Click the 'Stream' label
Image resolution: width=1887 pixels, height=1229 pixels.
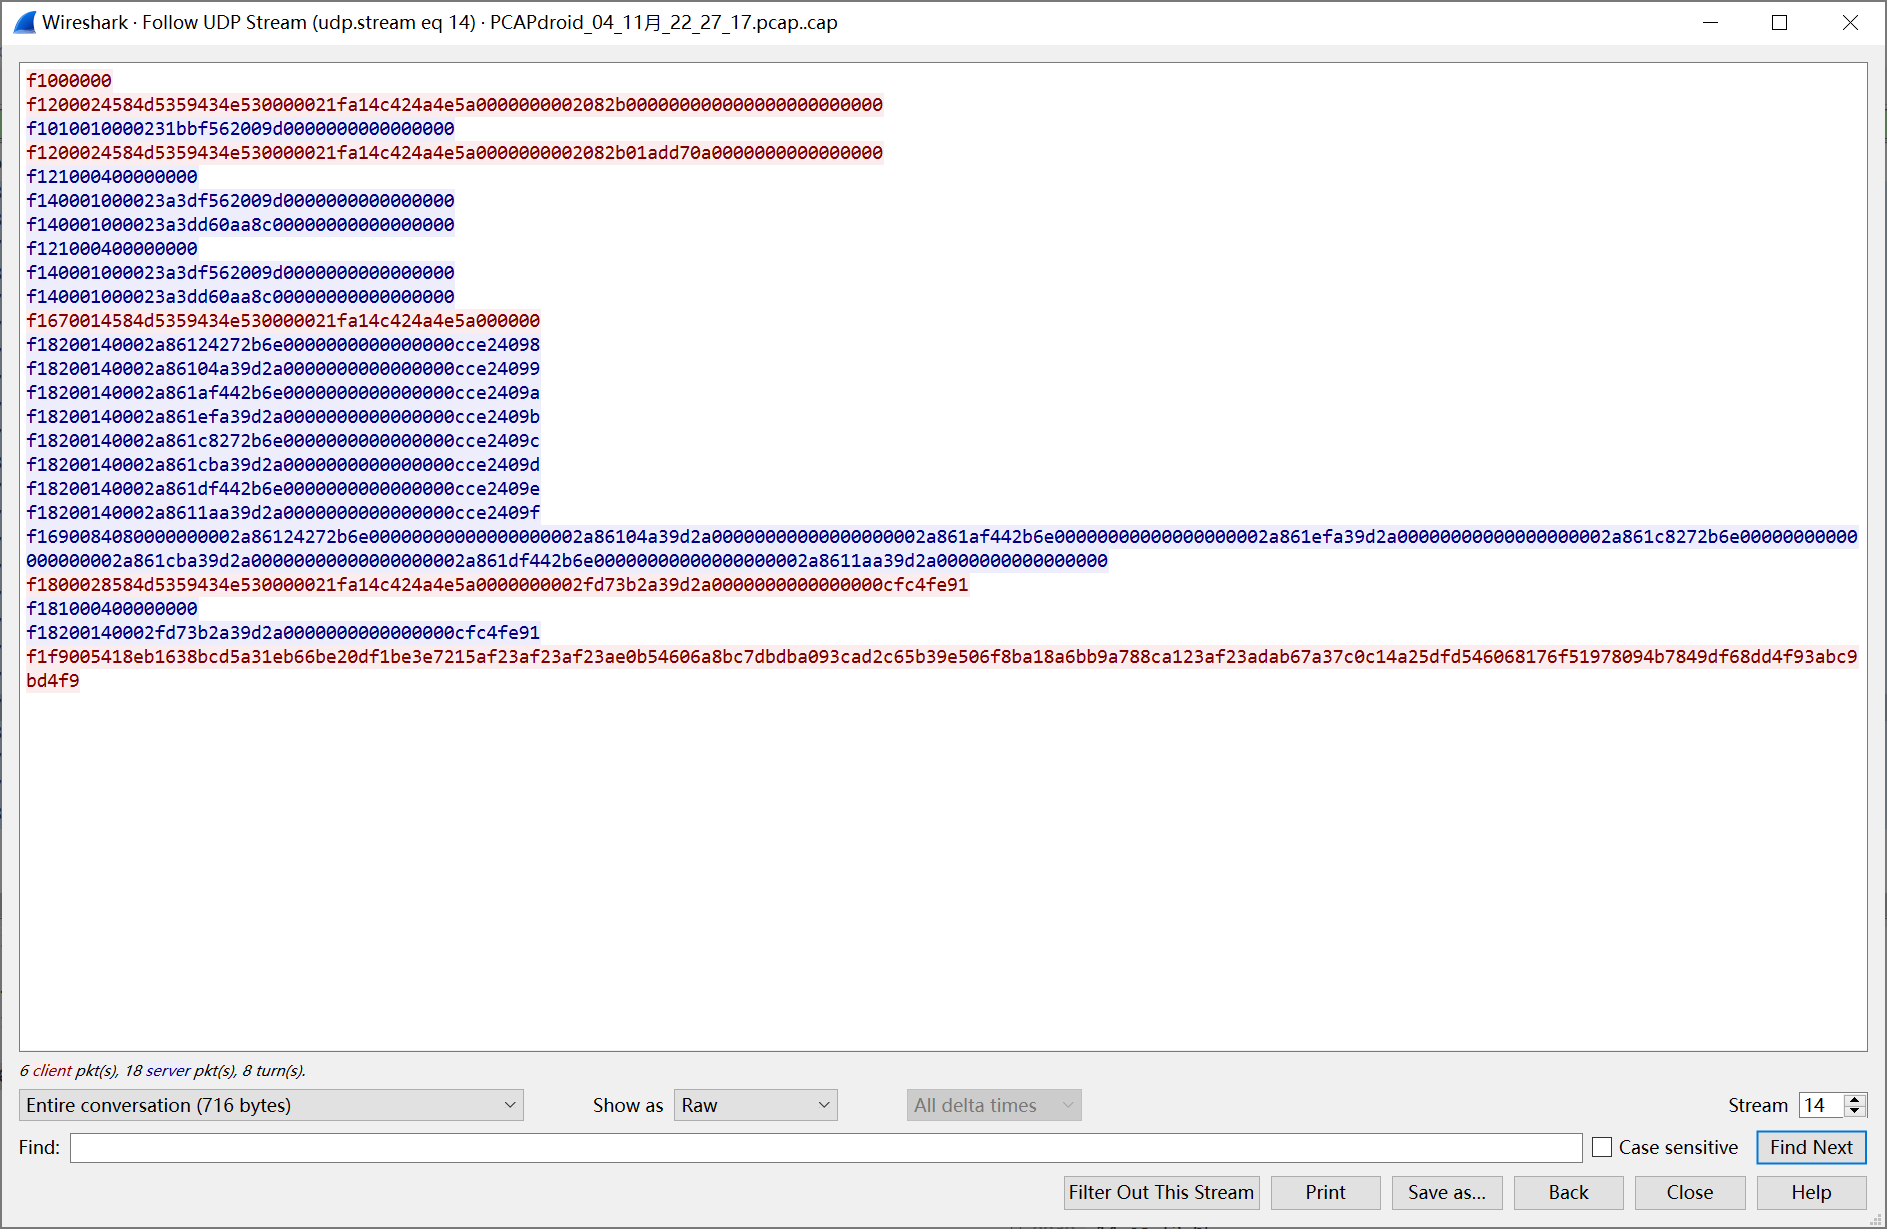point(1758,1105)
